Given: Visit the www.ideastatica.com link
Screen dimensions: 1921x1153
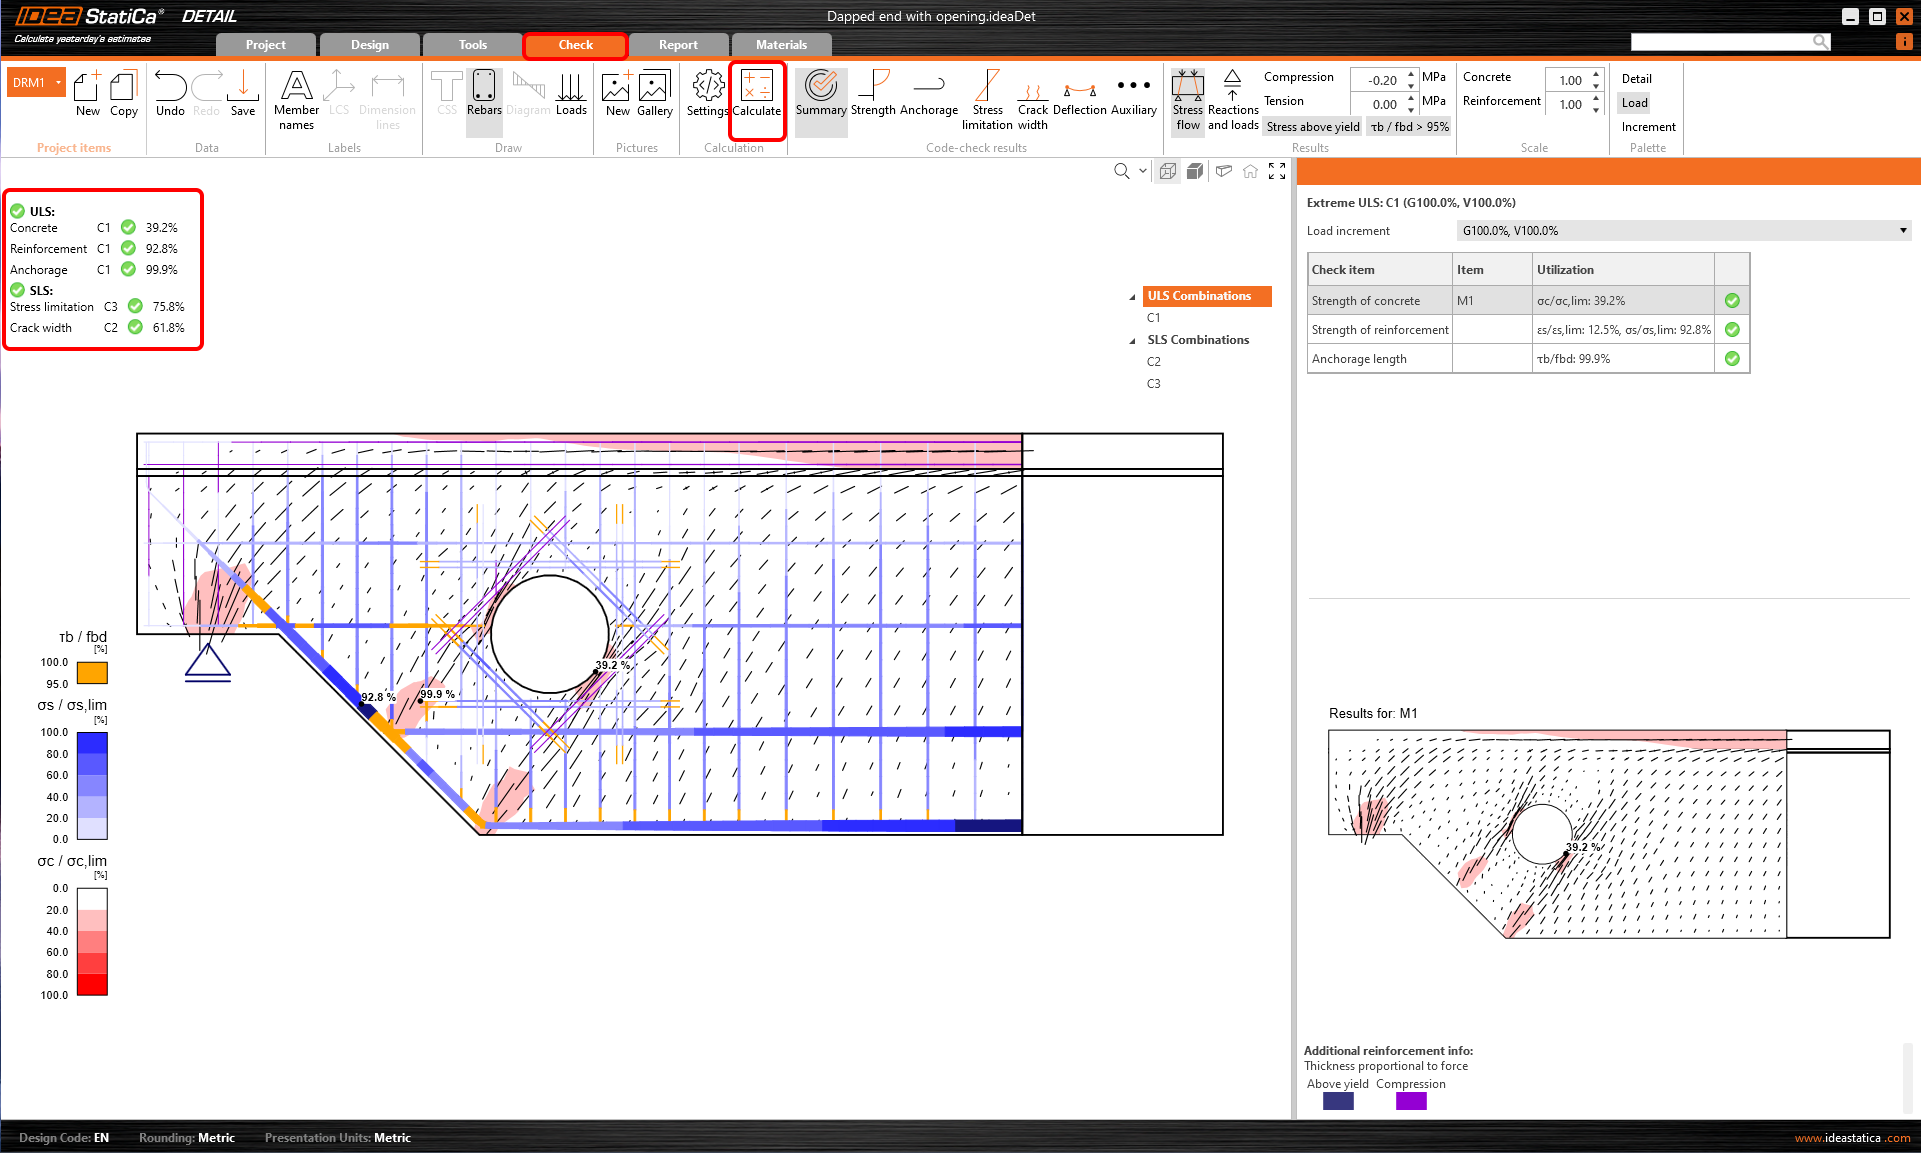Looking at the screenshot, I should 1852,1138.
